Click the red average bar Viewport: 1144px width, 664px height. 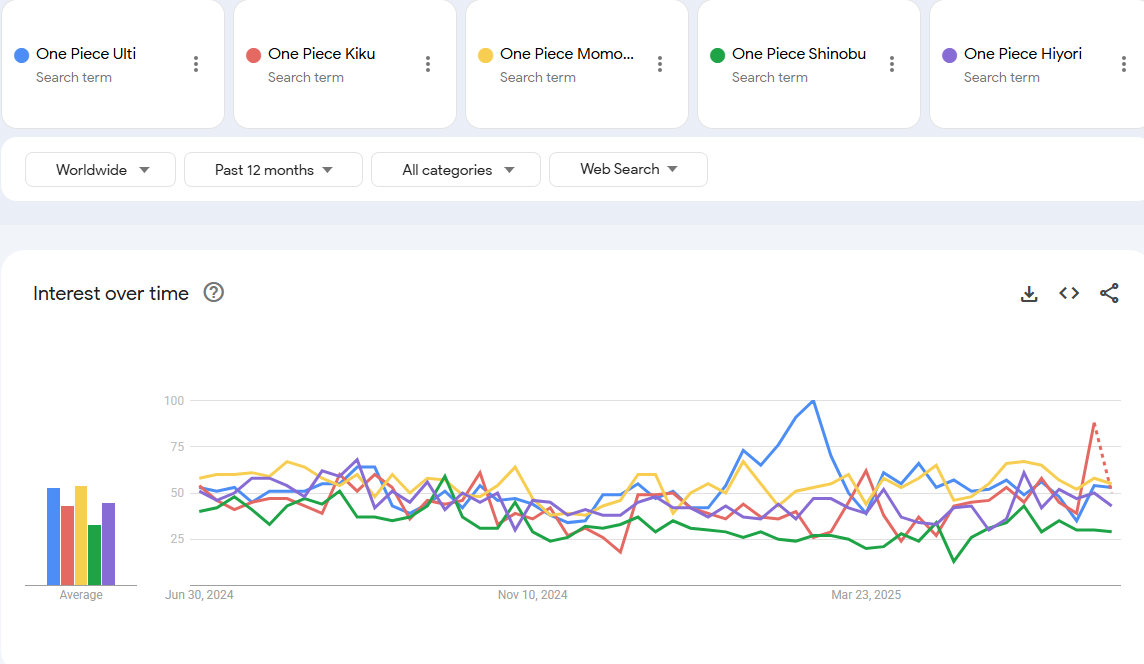(67, 545)
